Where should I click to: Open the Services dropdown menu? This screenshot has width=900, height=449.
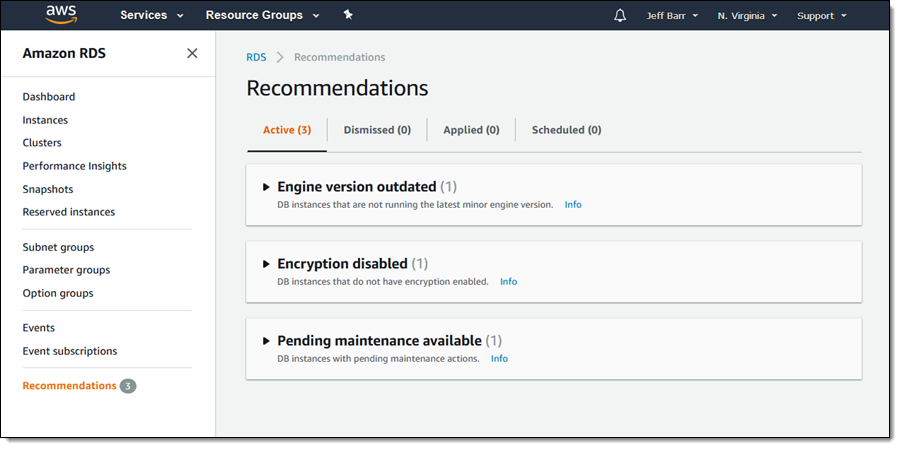(x=151, y=16)
